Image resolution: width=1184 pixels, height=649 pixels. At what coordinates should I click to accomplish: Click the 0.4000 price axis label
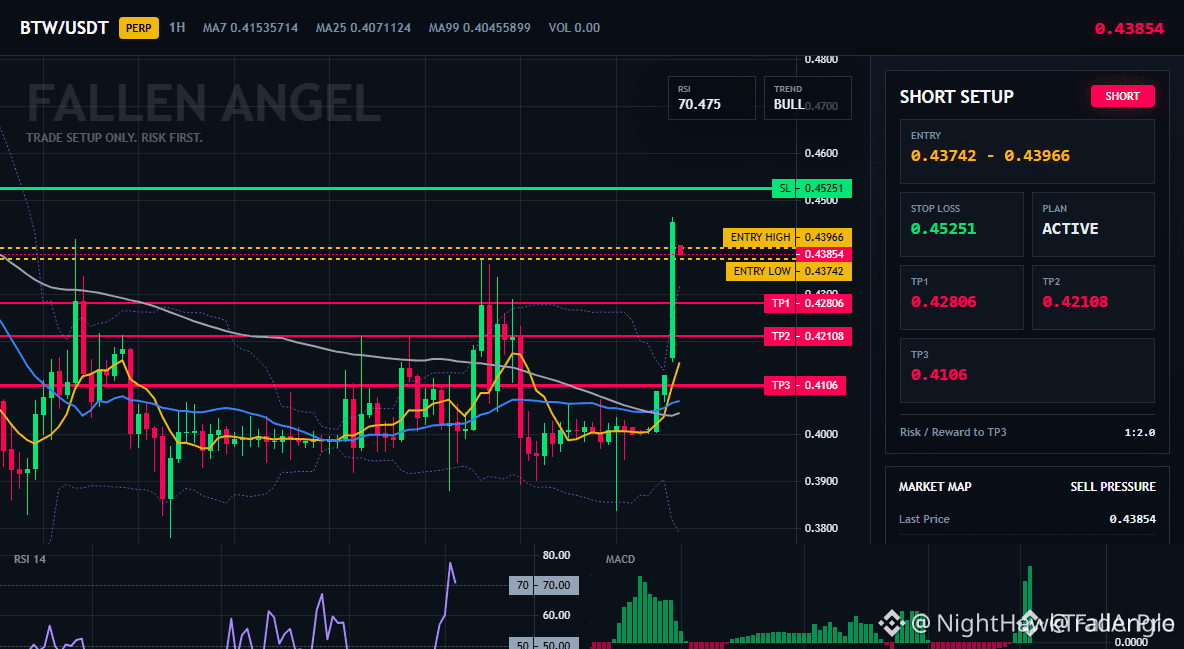(x=821, y=434)
